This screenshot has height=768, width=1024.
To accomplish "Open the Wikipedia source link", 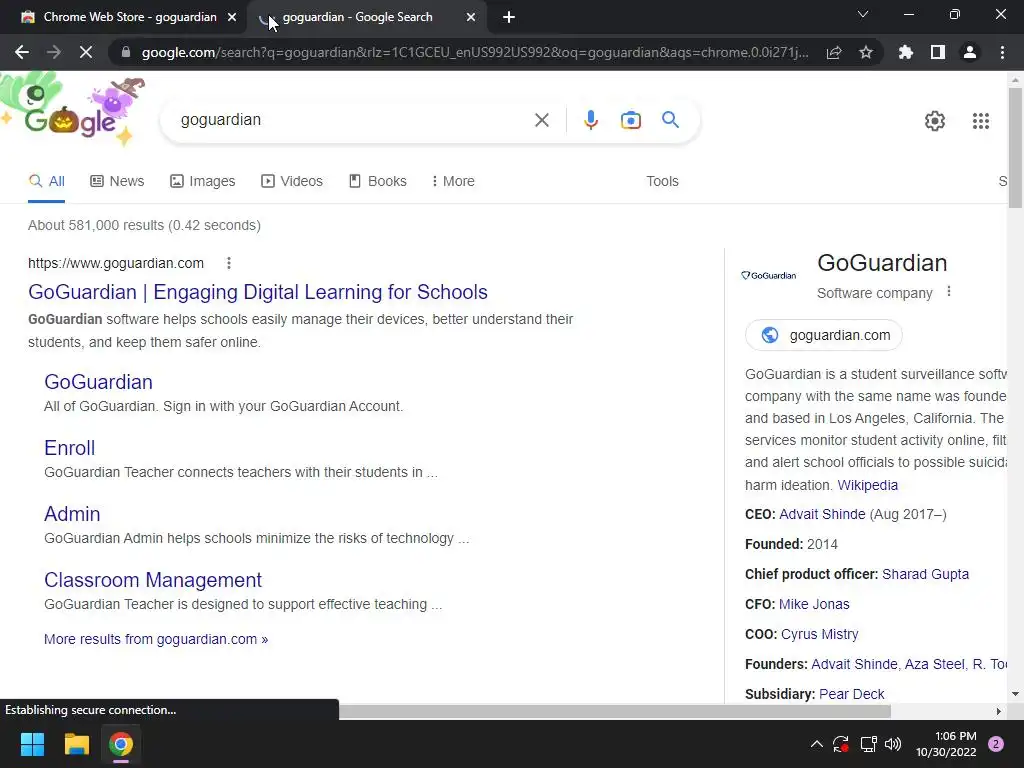I will click(868, 485).
